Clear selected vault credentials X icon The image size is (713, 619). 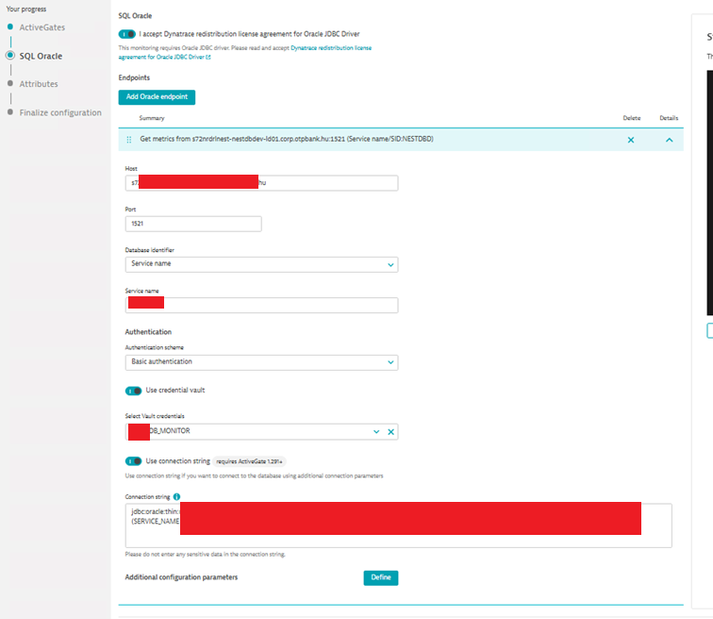click(x=391, y=432)
